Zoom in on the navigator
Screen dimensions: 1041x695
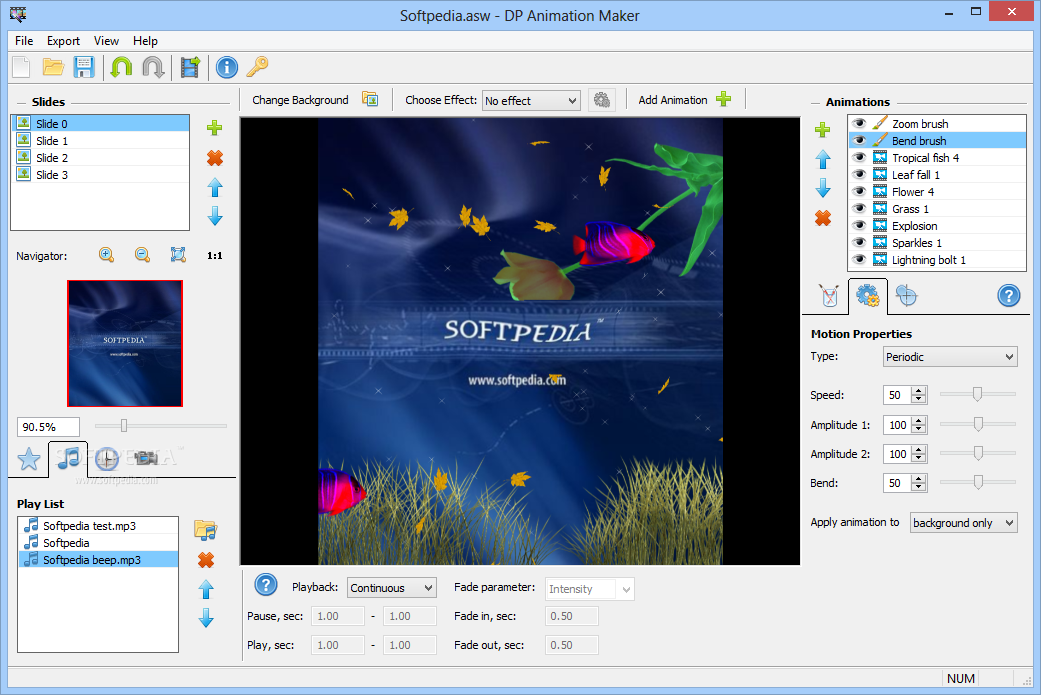[x=106, y=255]
